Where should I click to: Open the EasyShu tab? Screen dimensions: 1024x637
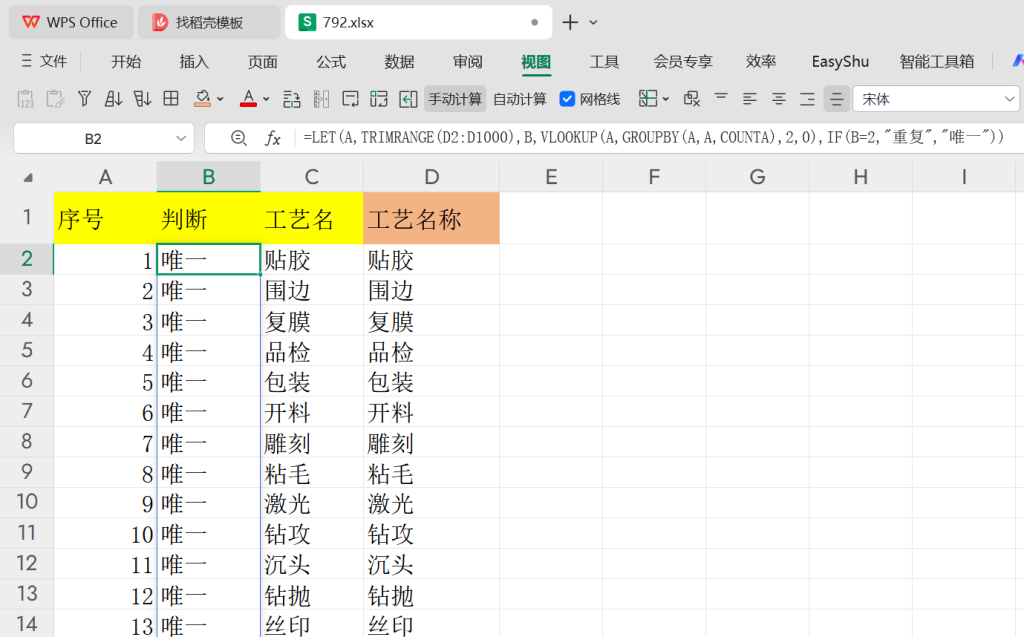[x=840, y=61]
